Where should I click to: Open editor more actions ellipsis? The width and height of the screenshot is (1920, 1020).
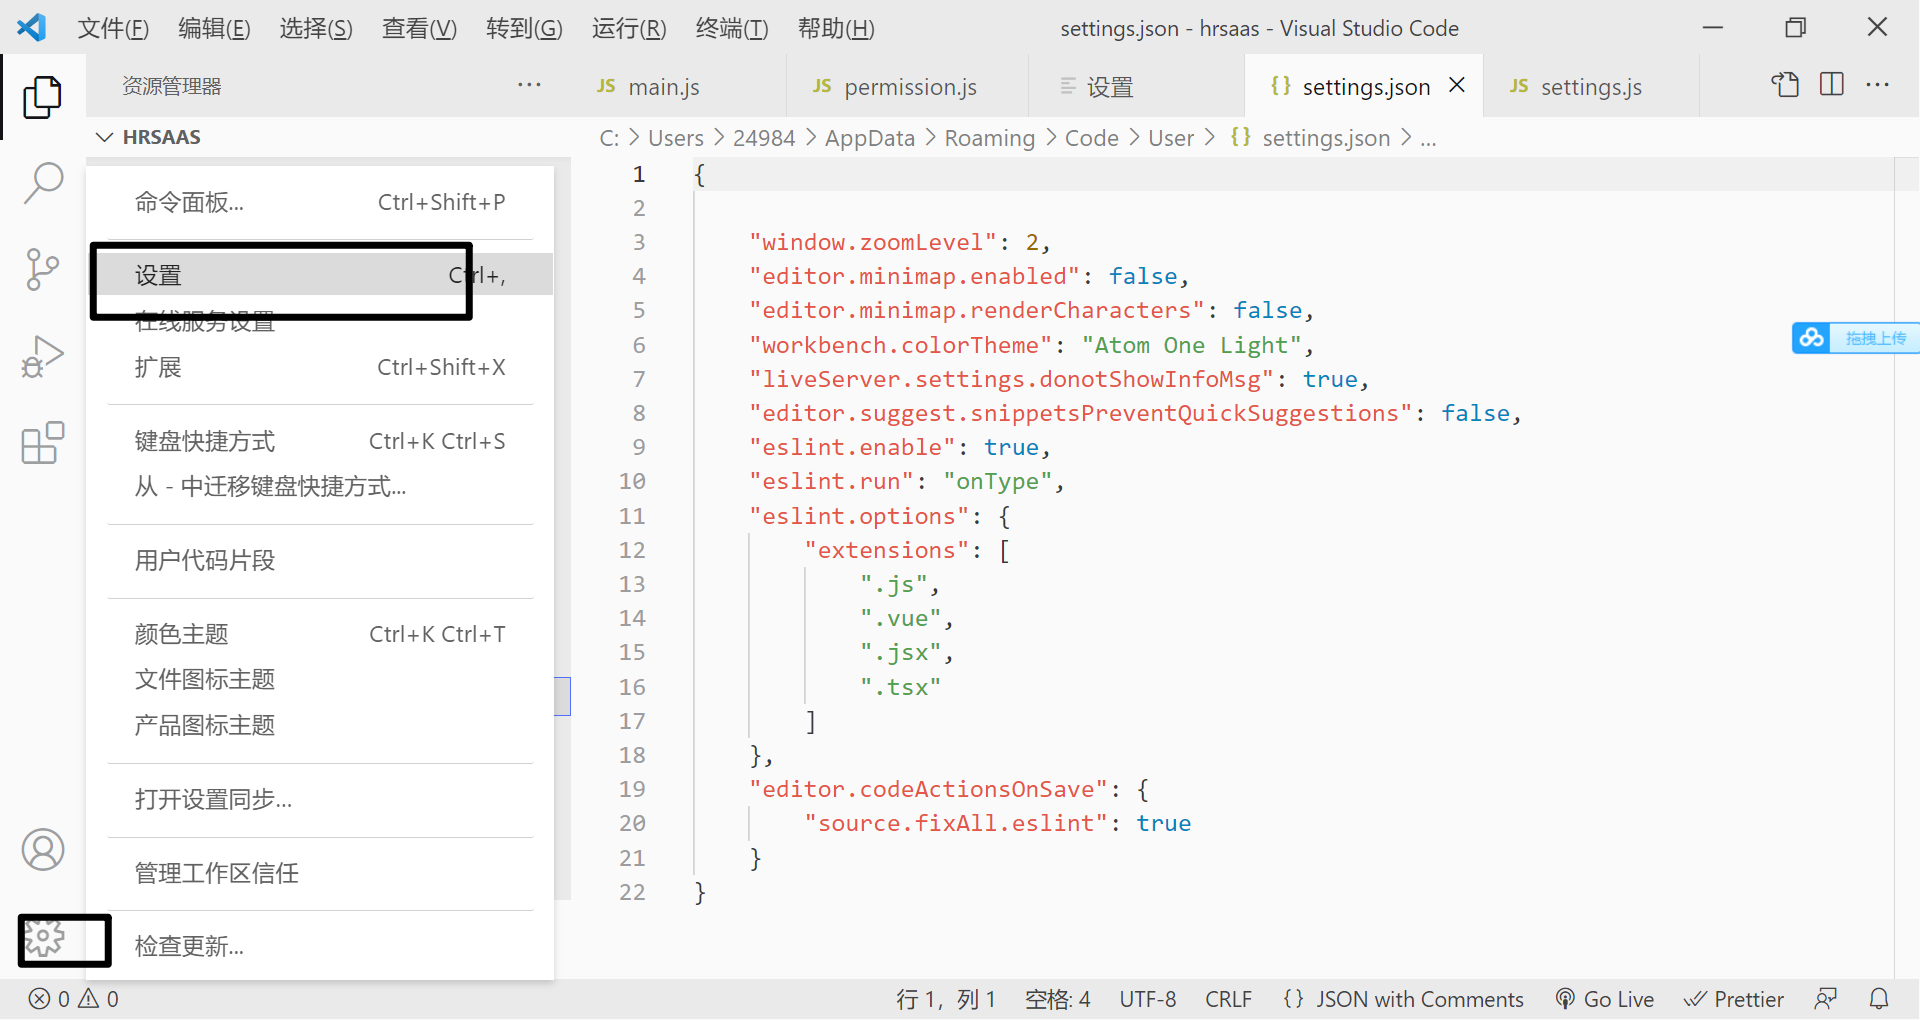click(x=1878, y=85)
